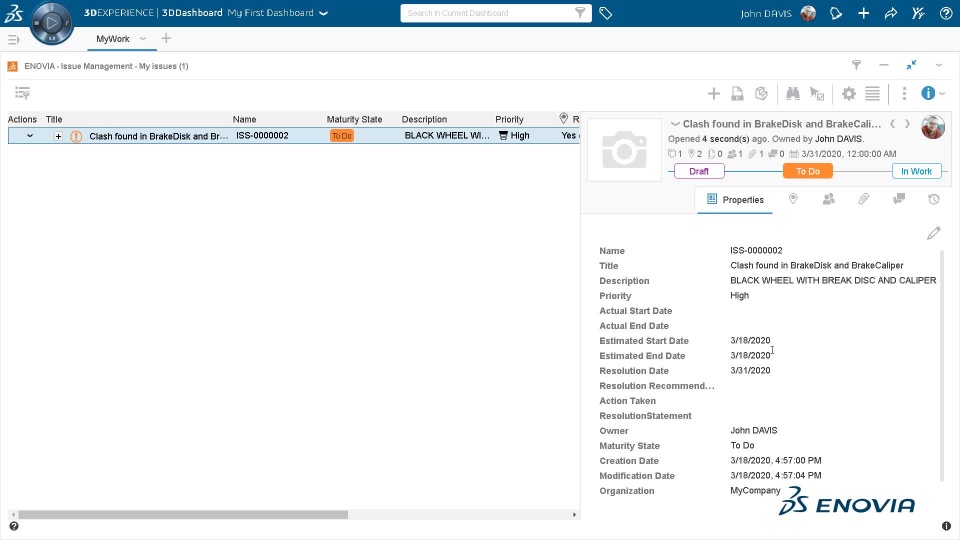Open the attachments paperclip tab

click(863, 199)
